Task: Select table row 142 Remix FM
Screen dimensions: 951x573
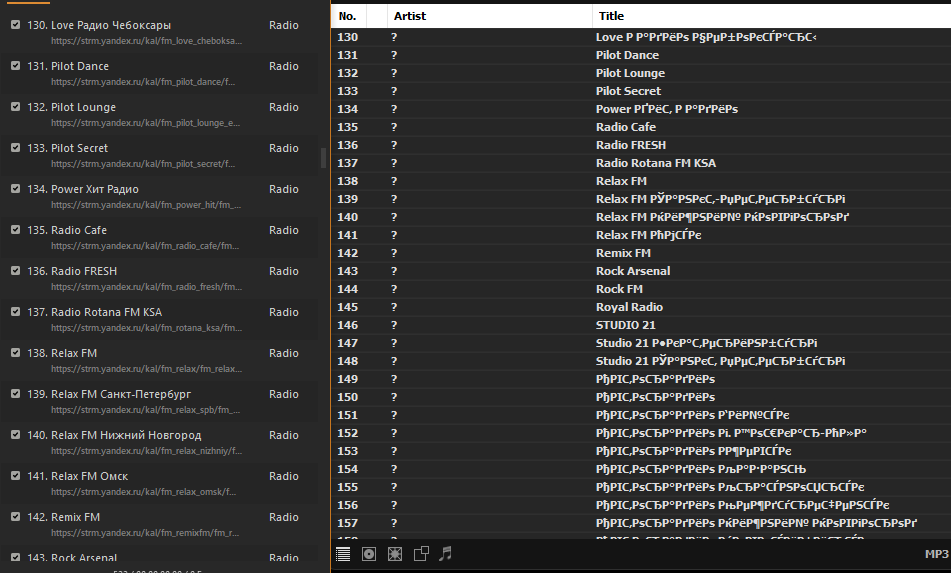Action: (641, 253)
